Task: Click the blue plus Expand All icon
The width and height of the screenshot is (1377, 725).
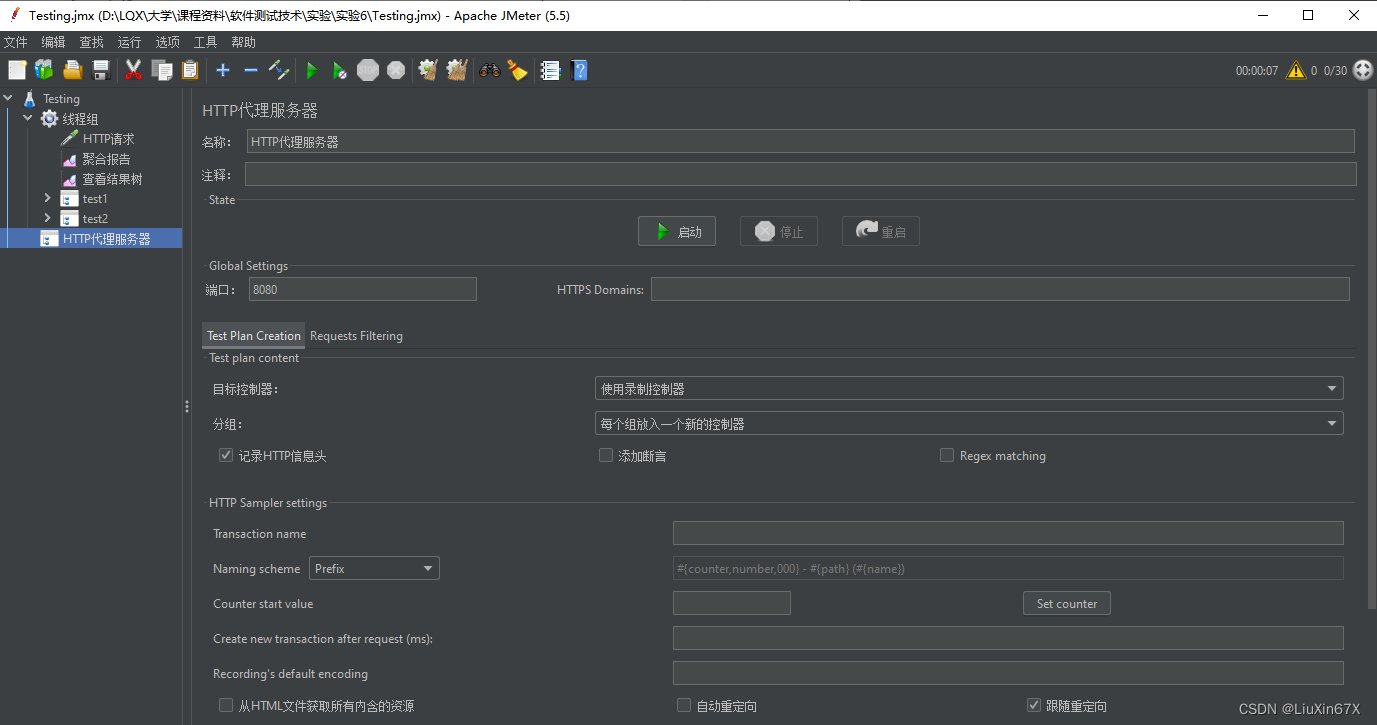Action: (223, 70)
